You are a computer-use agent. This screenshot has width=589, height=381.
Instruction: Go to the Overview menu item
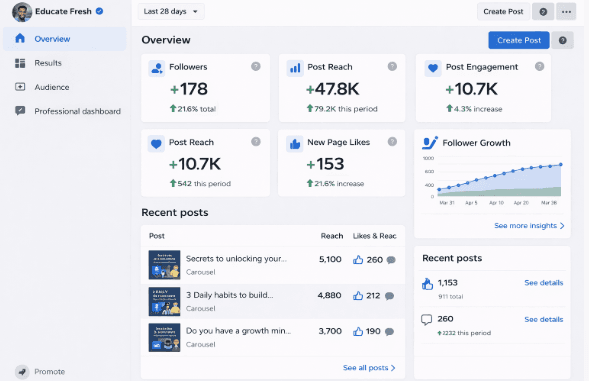(x=65, y=39)
